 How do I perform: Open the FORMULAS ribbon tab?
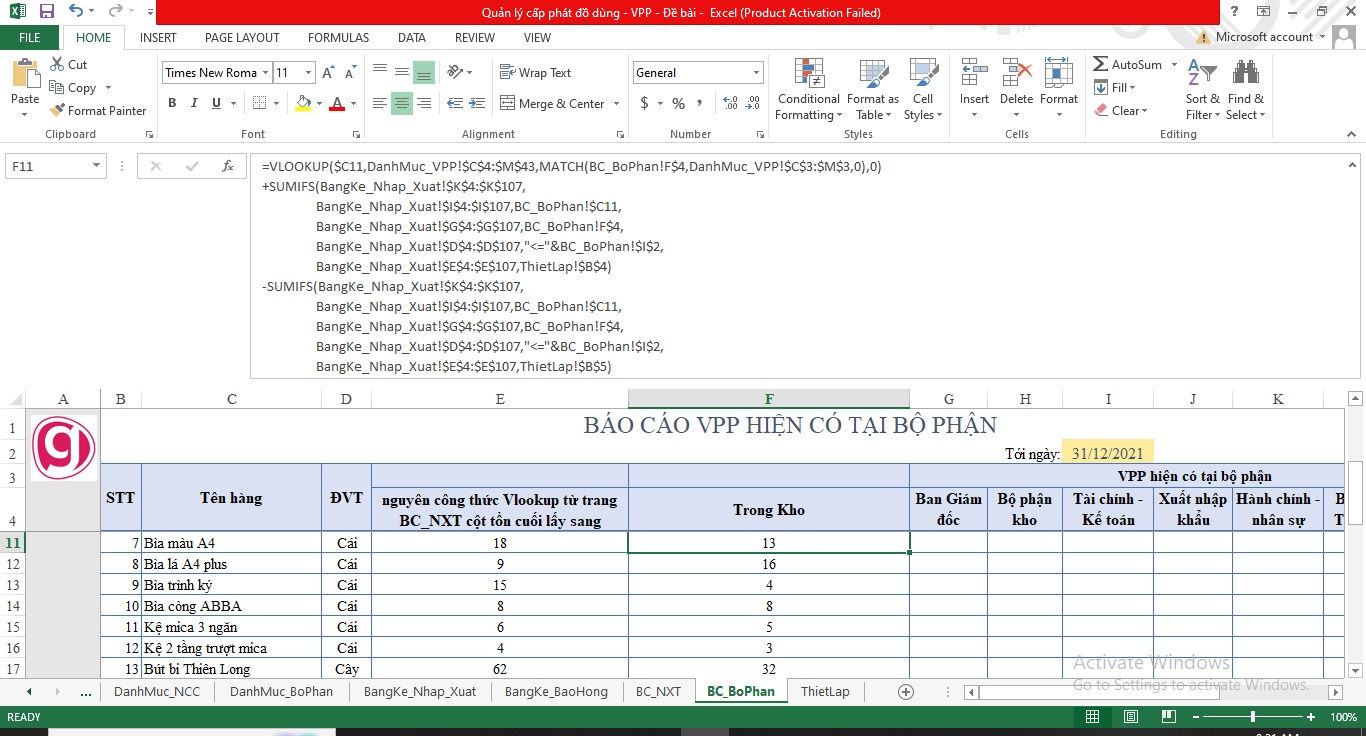(x=338, y=38)
